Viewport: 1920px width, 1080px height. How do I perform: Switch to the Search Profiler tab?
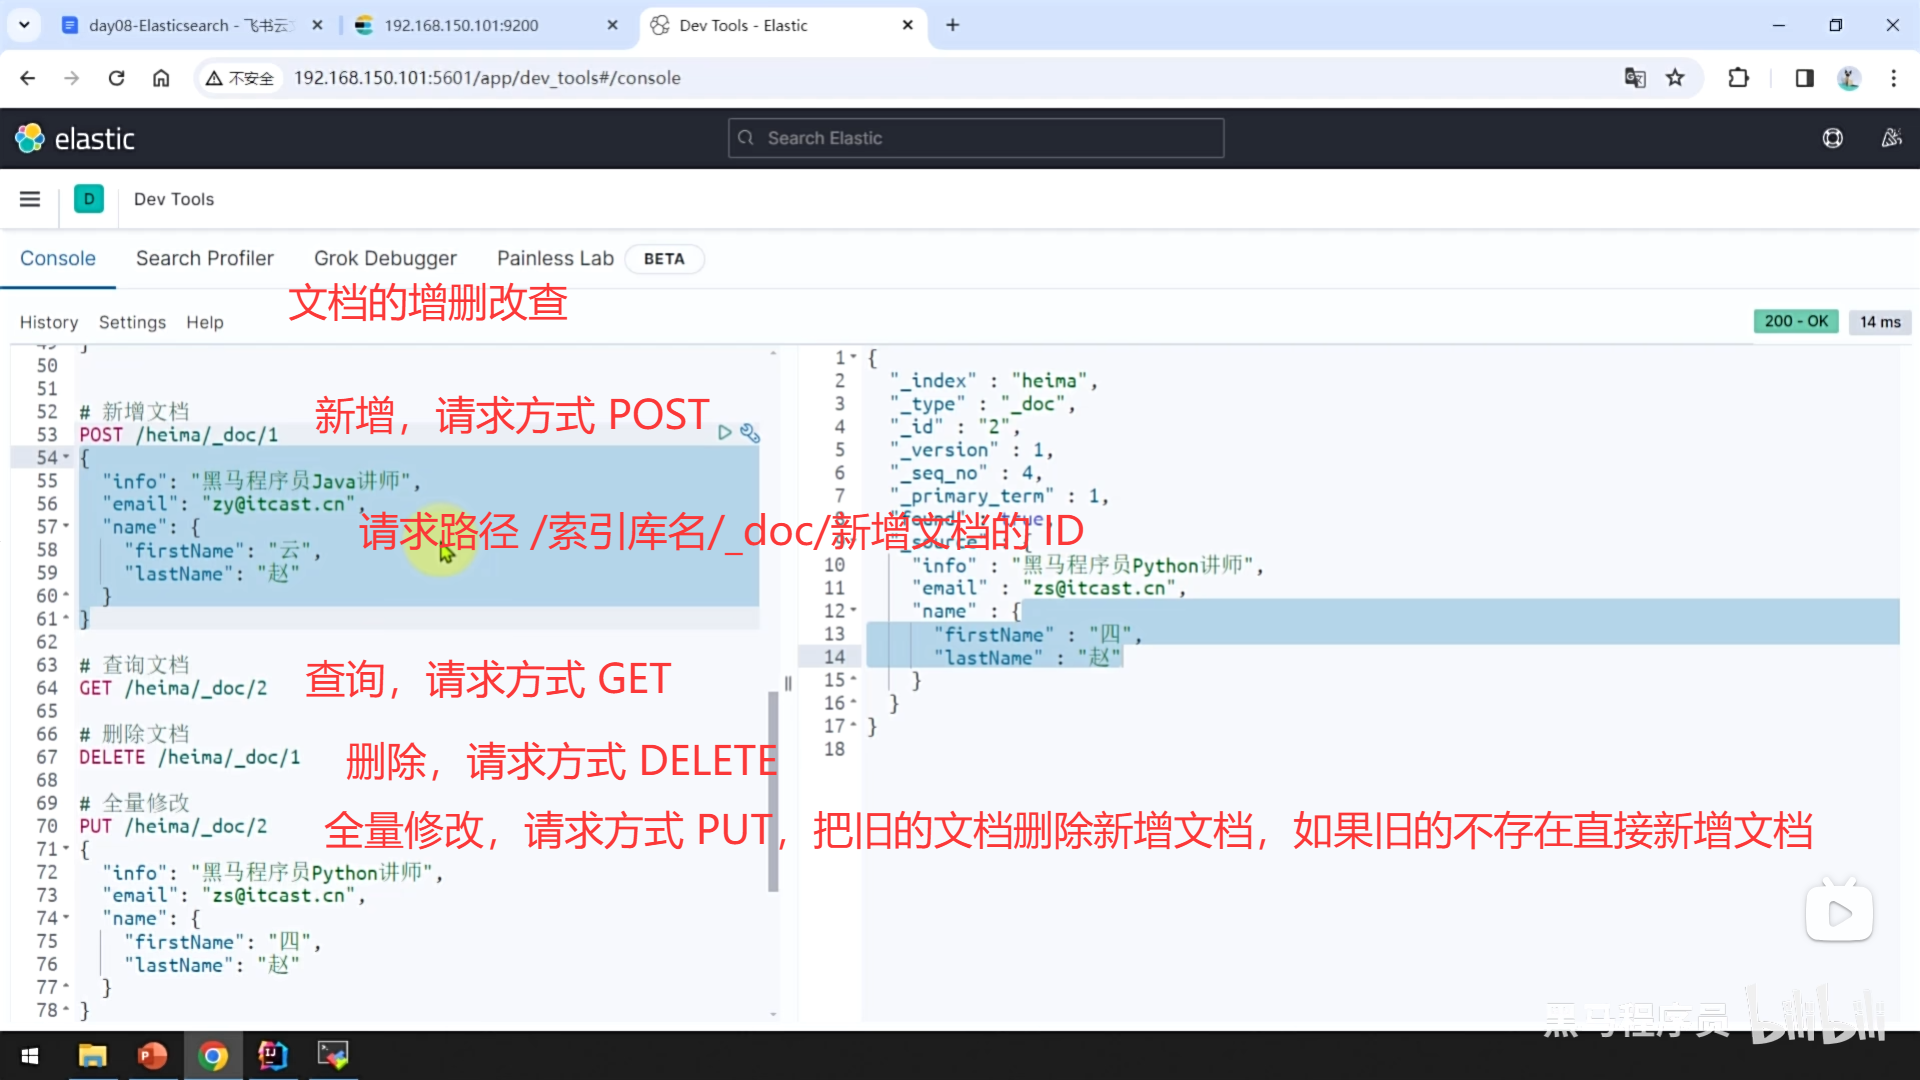pyautogui.click(x=204, y=258)
